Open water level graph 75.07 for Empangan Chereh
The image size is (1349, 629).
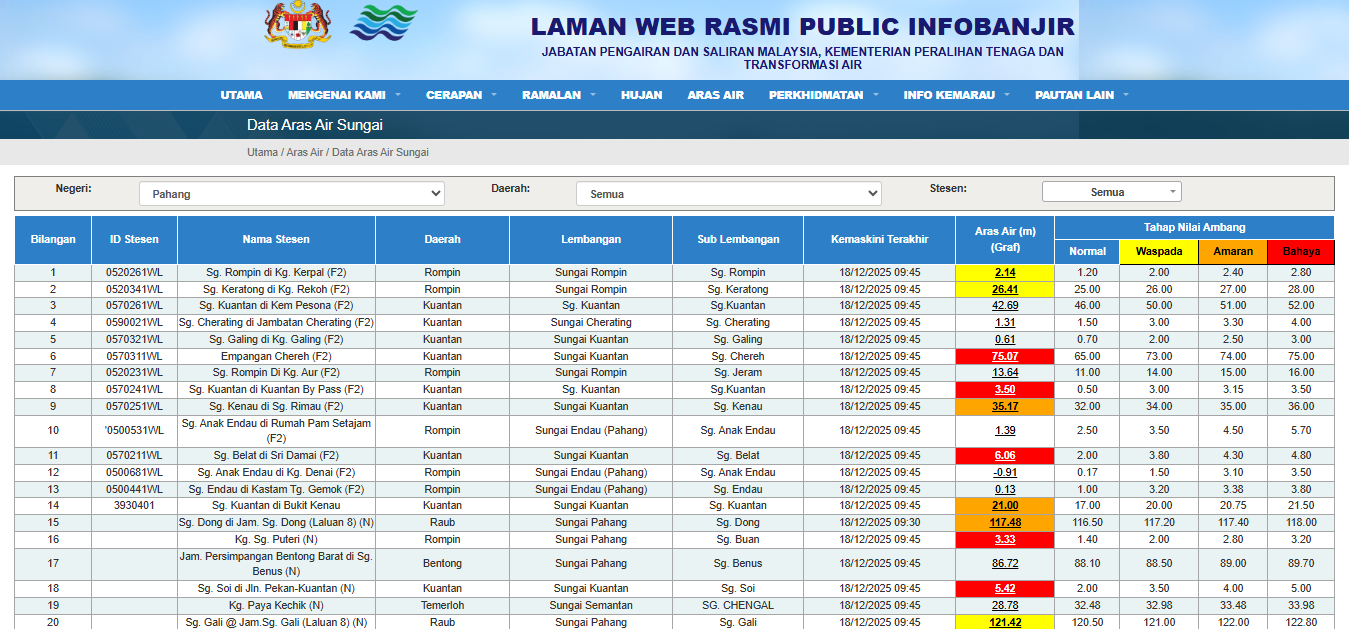[1005, 356]
